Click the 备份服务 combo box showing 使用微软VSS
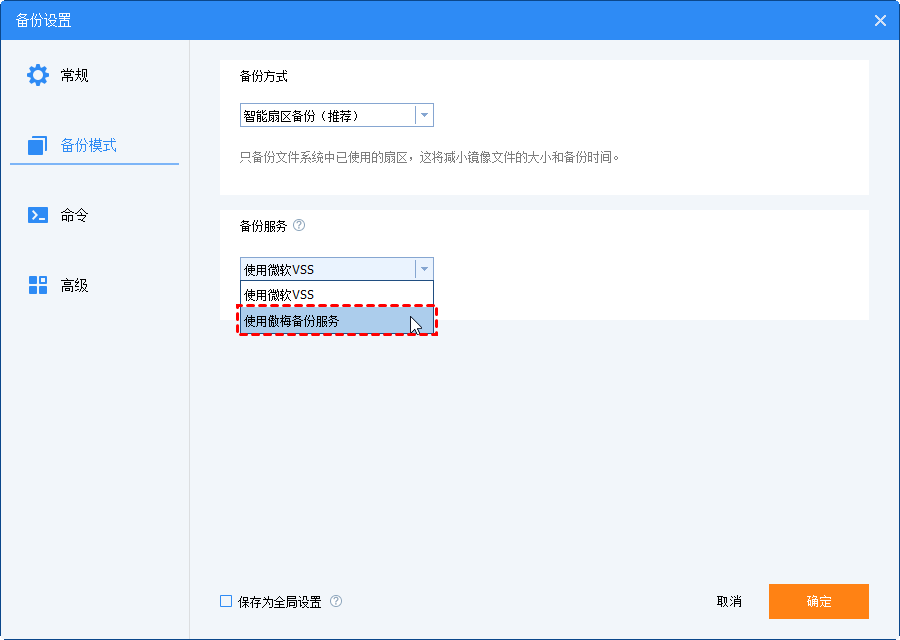The width and height of the screenshot is (900, 640). click(x=327, y=269)
